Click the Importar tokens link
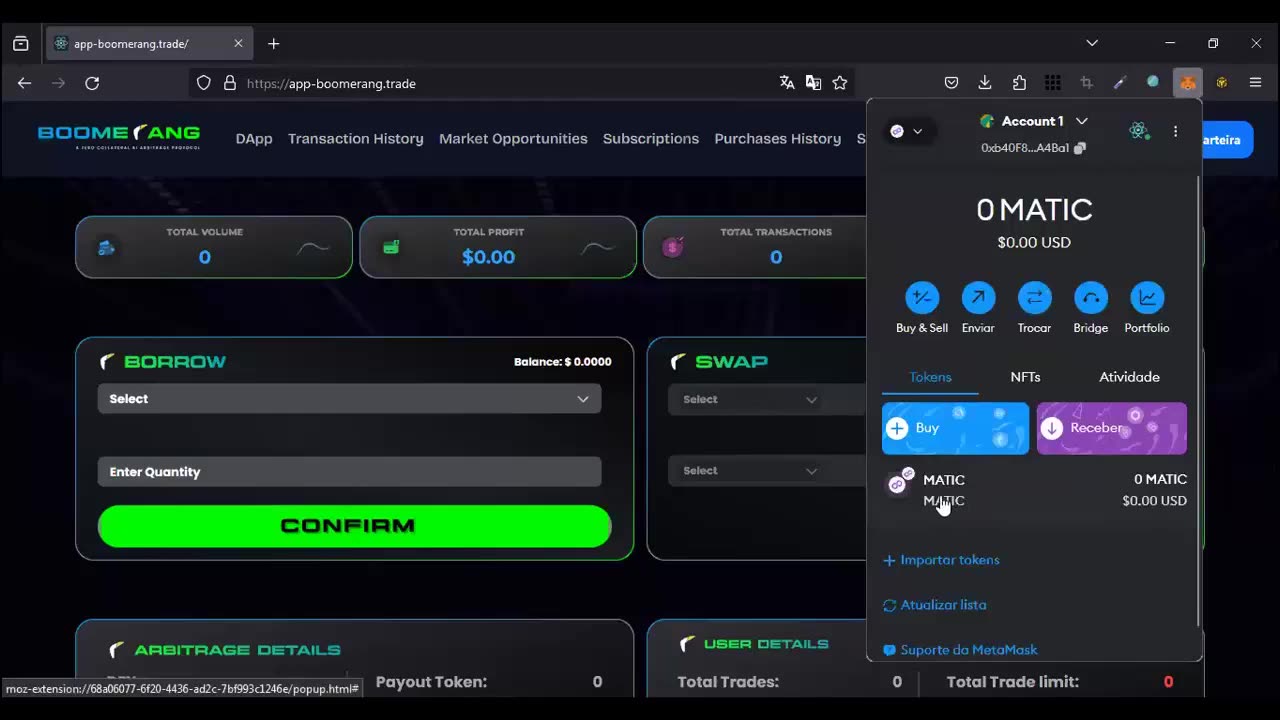The image size is (1280, 720). pos(941,560)
